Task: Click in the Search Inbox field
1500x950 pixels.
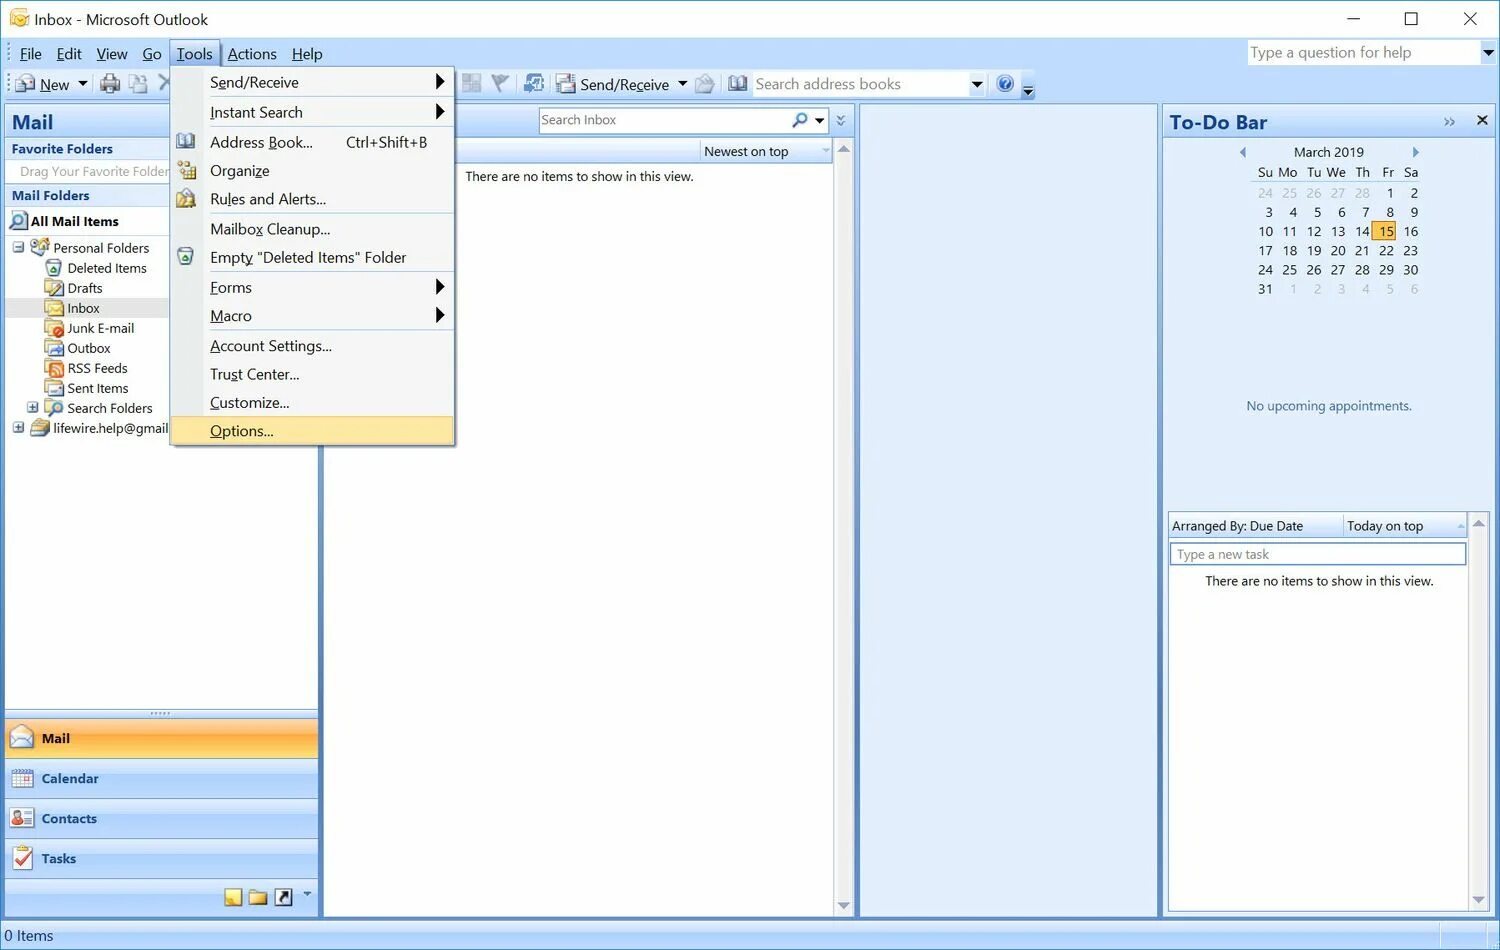Action: (x=664, y=120)
